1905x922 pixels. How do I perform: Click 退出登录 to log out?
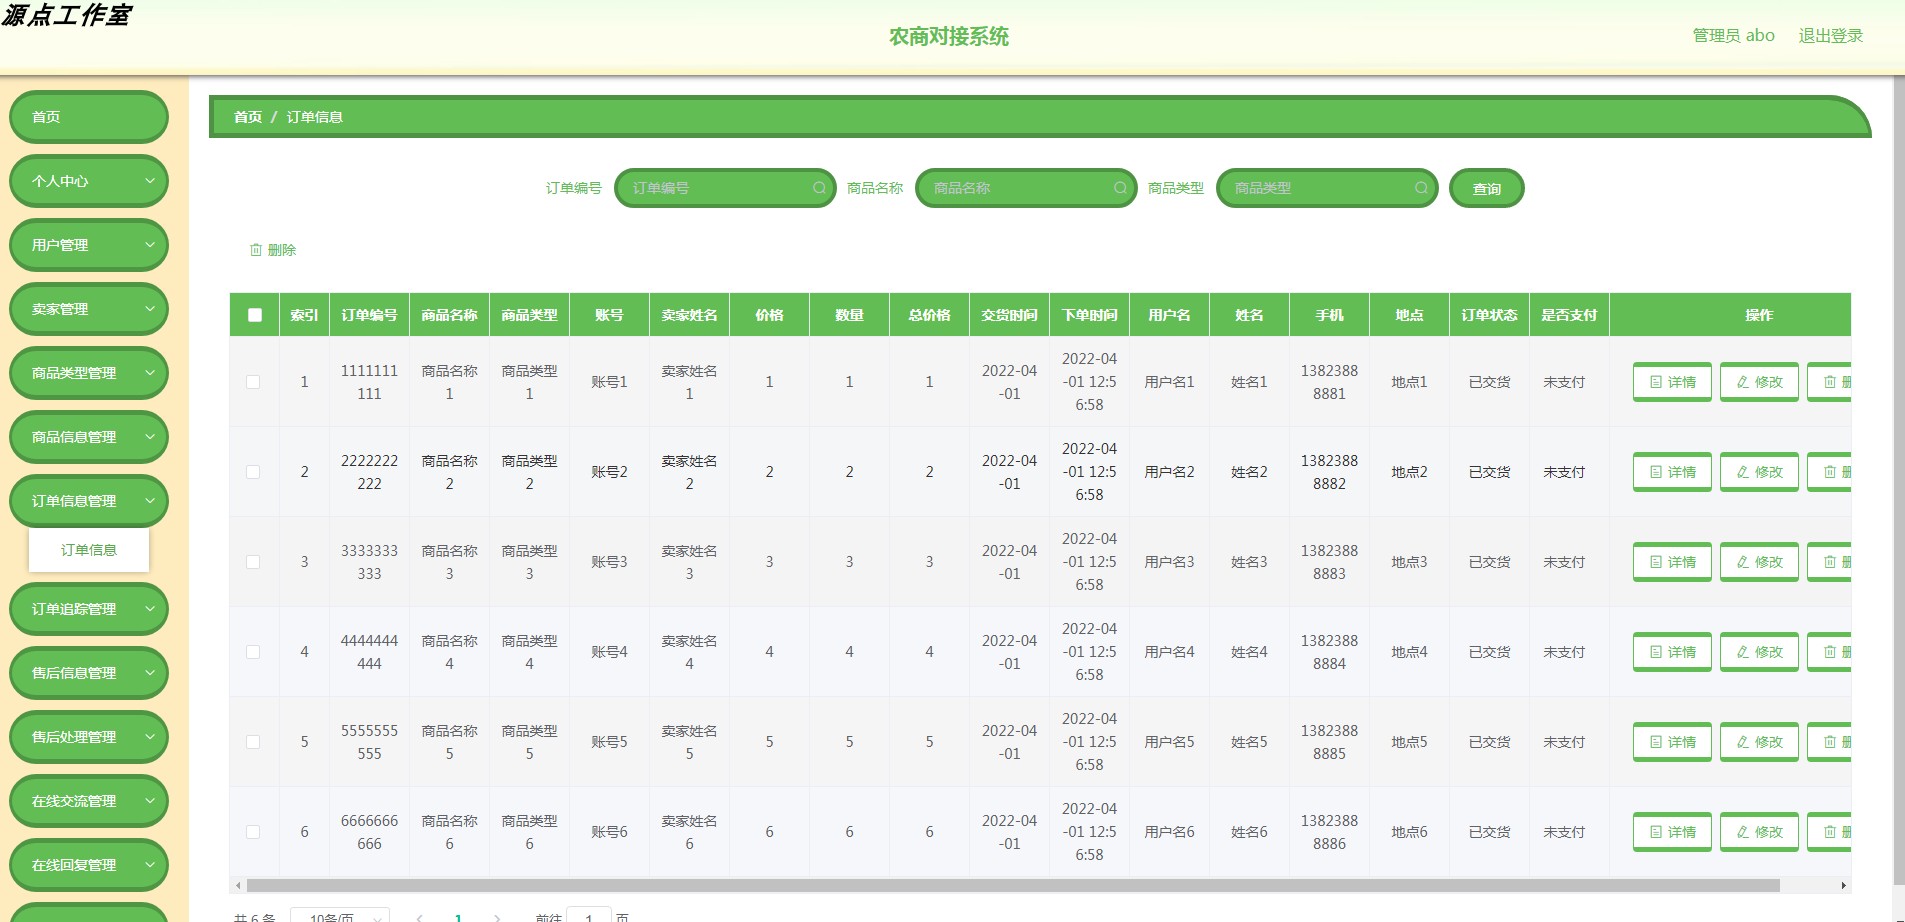pos(1834,35)
